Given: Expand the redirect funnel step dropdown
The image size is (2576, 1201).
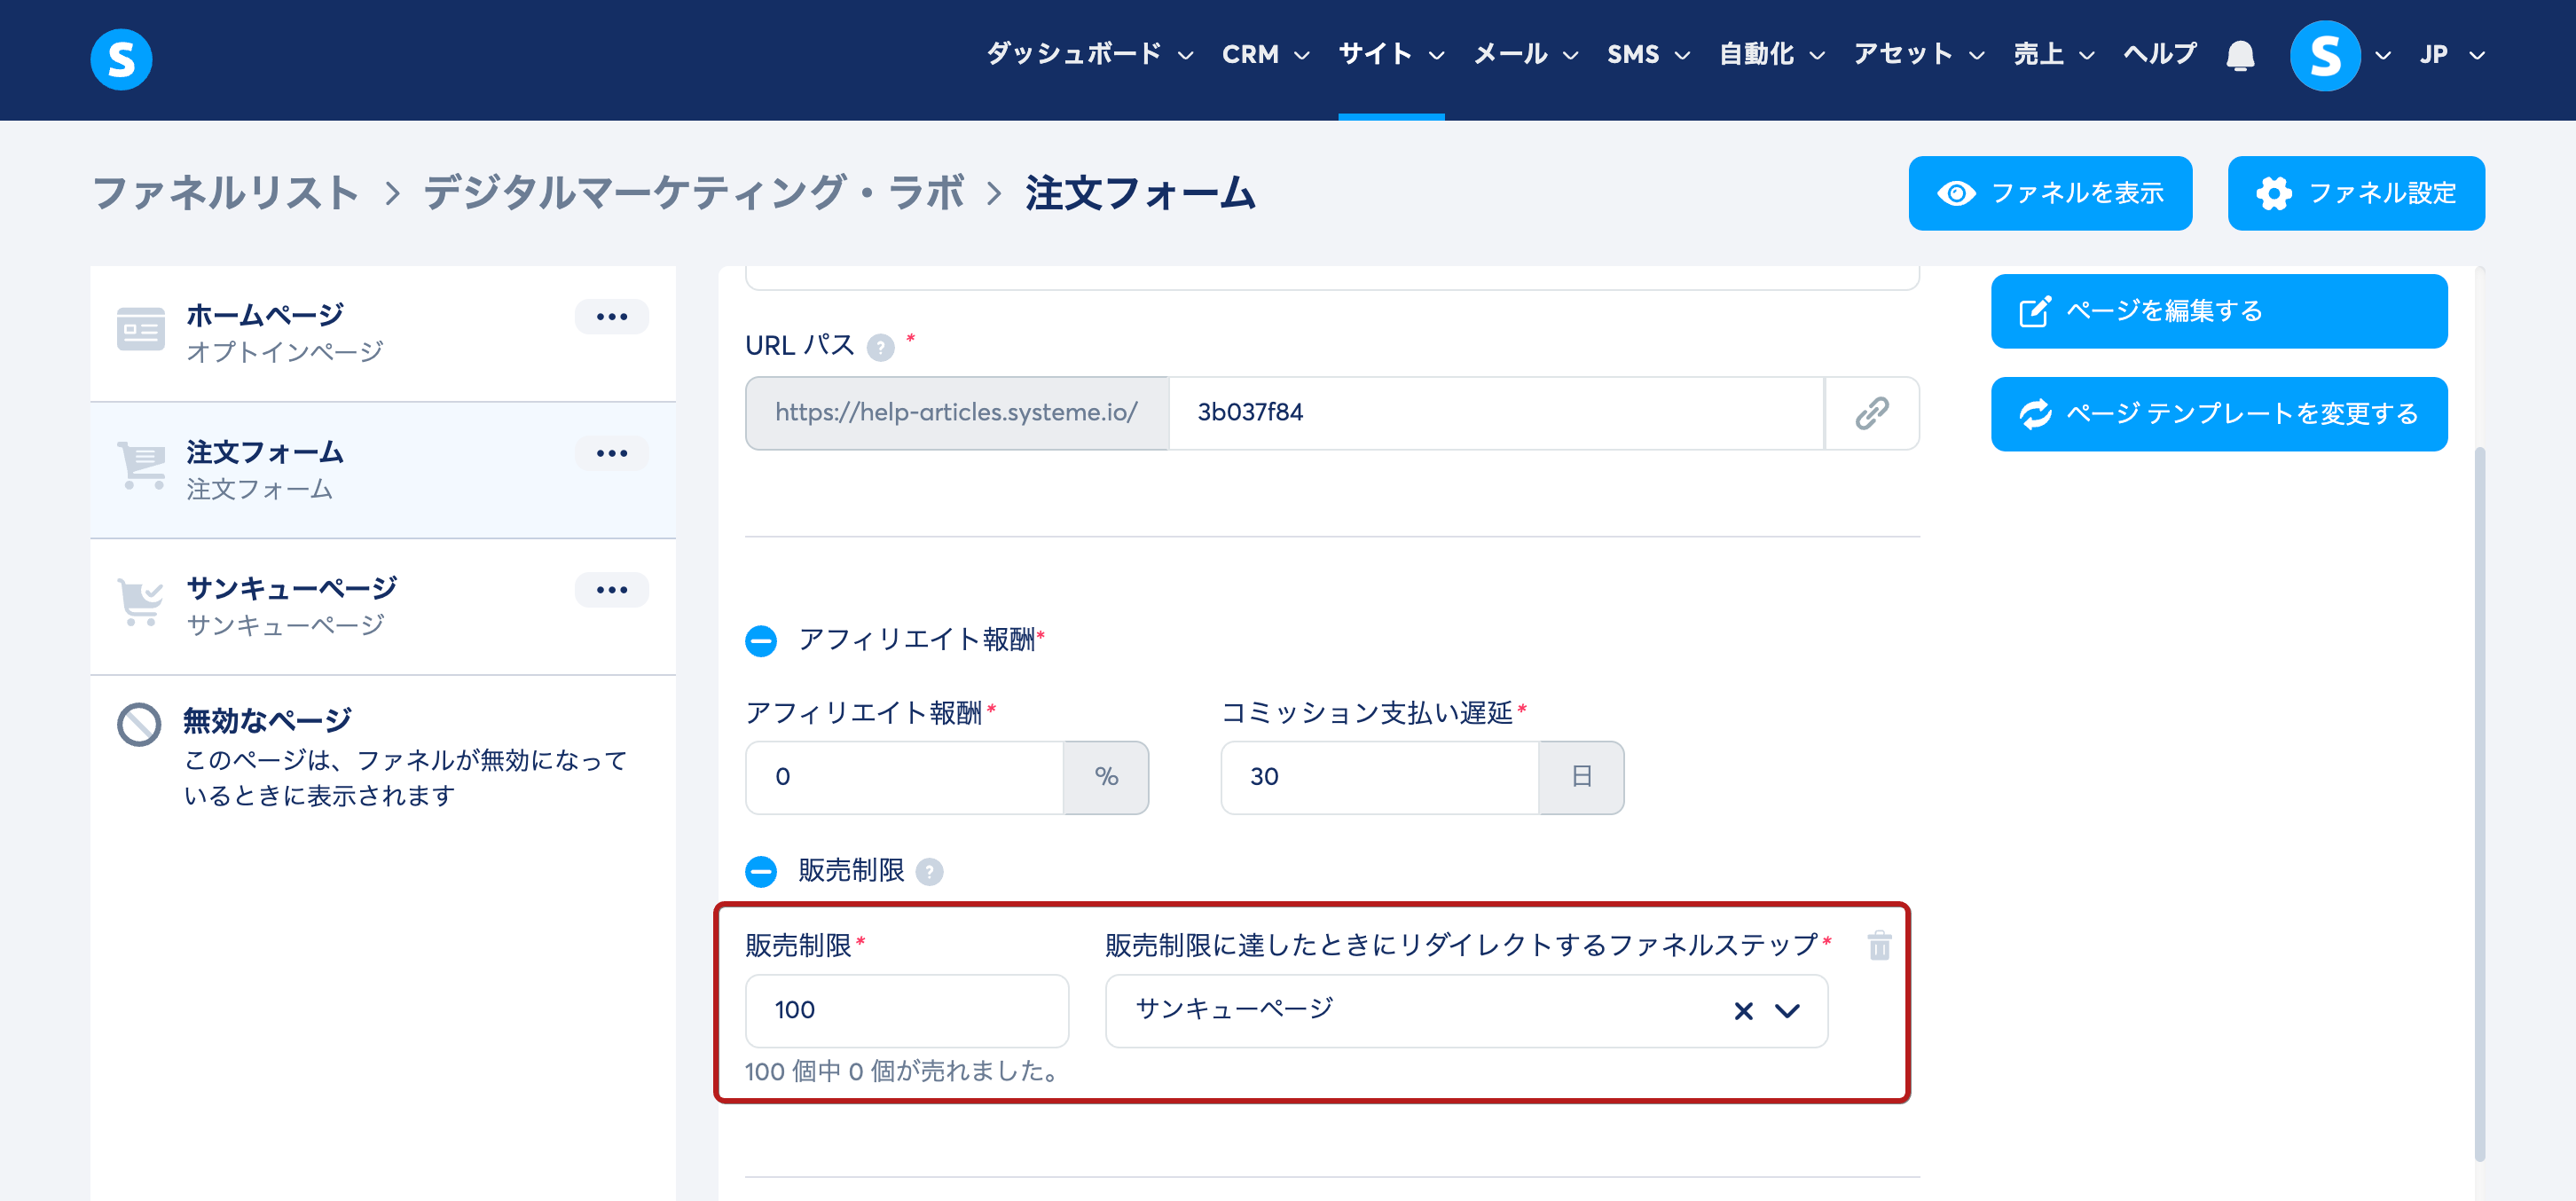Looking at the screenshot, I should 1787,1011.
